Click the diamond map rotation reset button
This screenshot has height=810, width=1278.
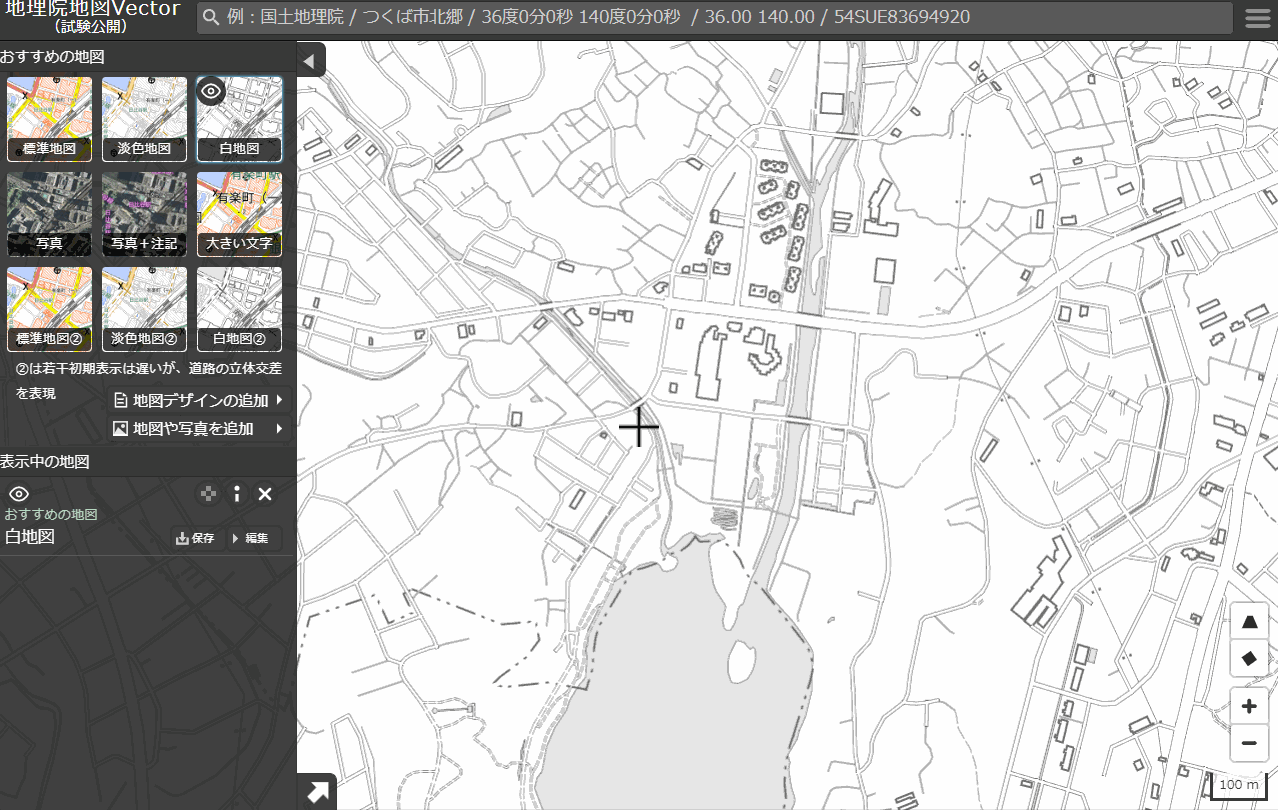1248,658
